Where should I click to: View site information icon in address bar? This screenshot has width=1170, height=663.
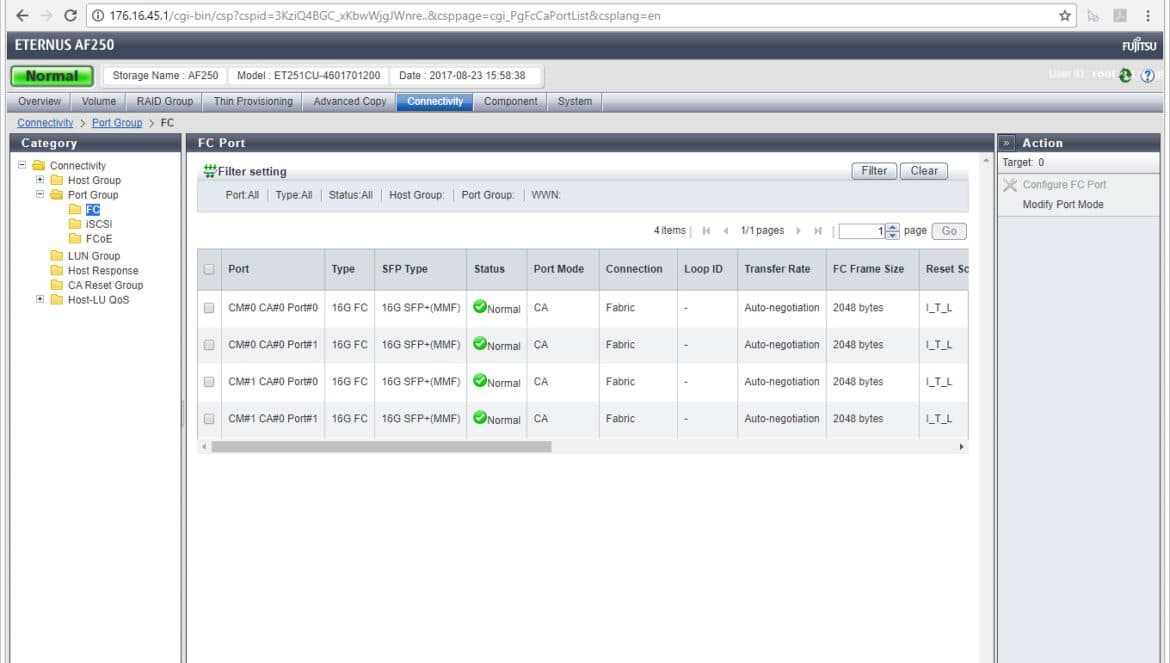tap(98, 16)
